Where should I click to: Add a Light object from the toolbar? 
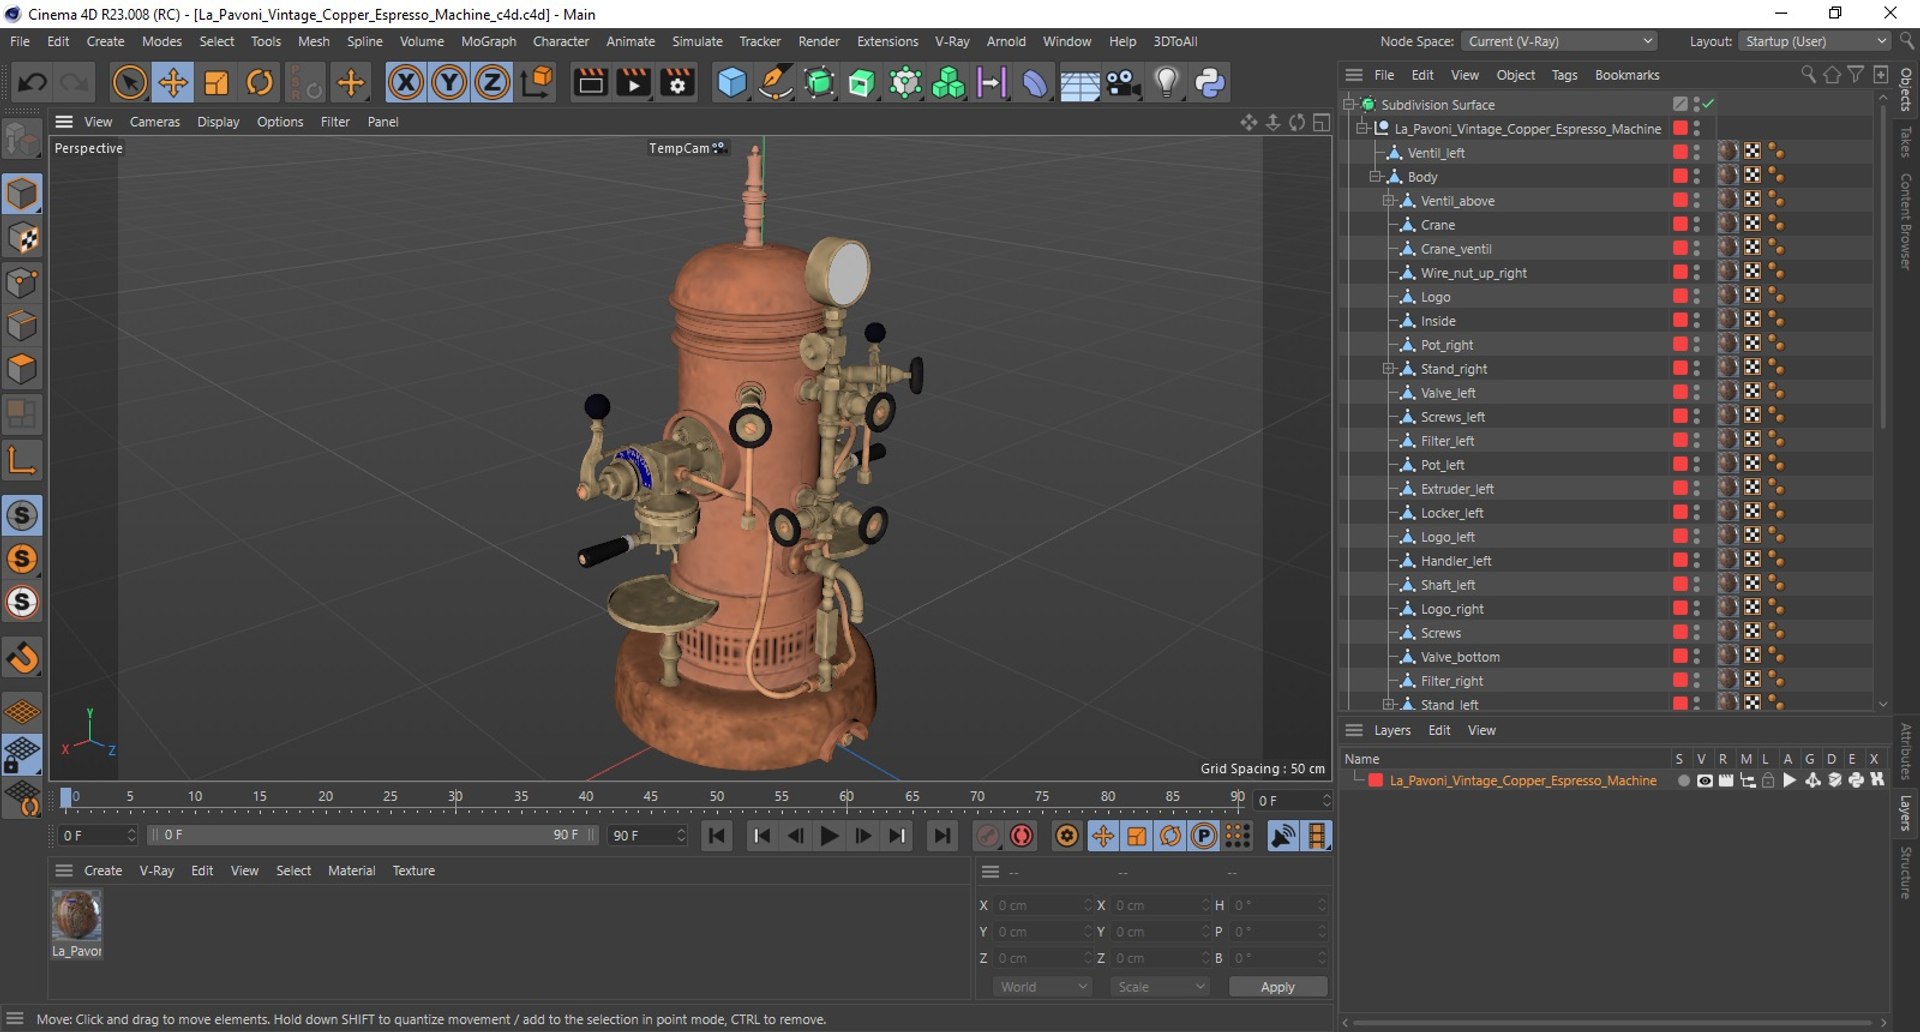click(1166, 82)
